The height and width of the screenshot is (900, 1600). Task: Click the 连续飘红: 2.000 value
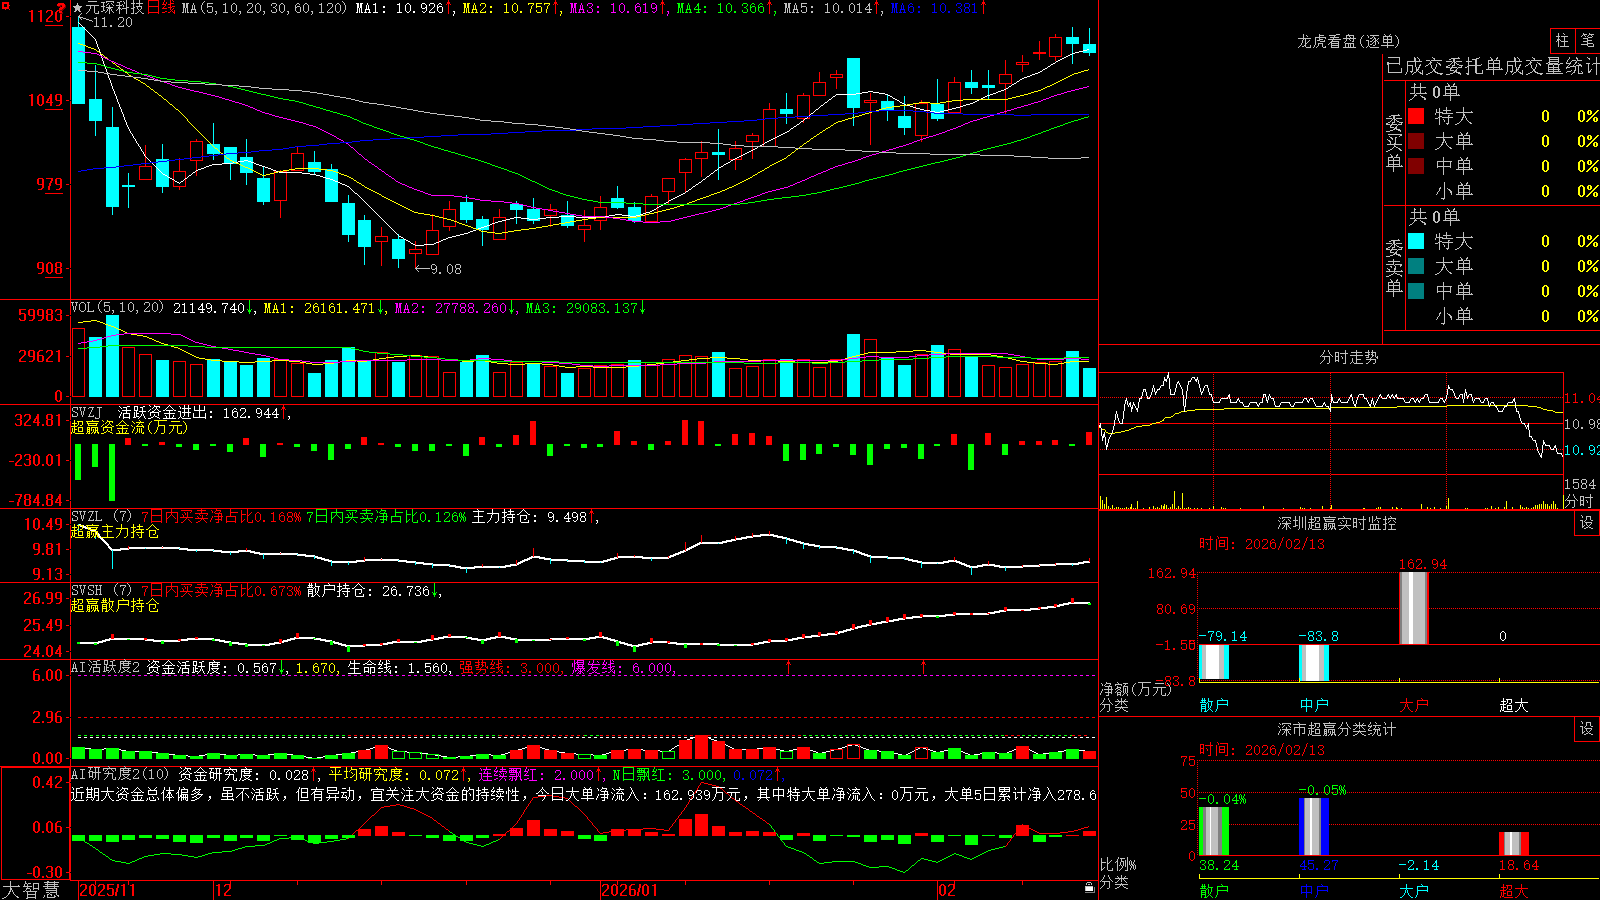tap(541, 774)
